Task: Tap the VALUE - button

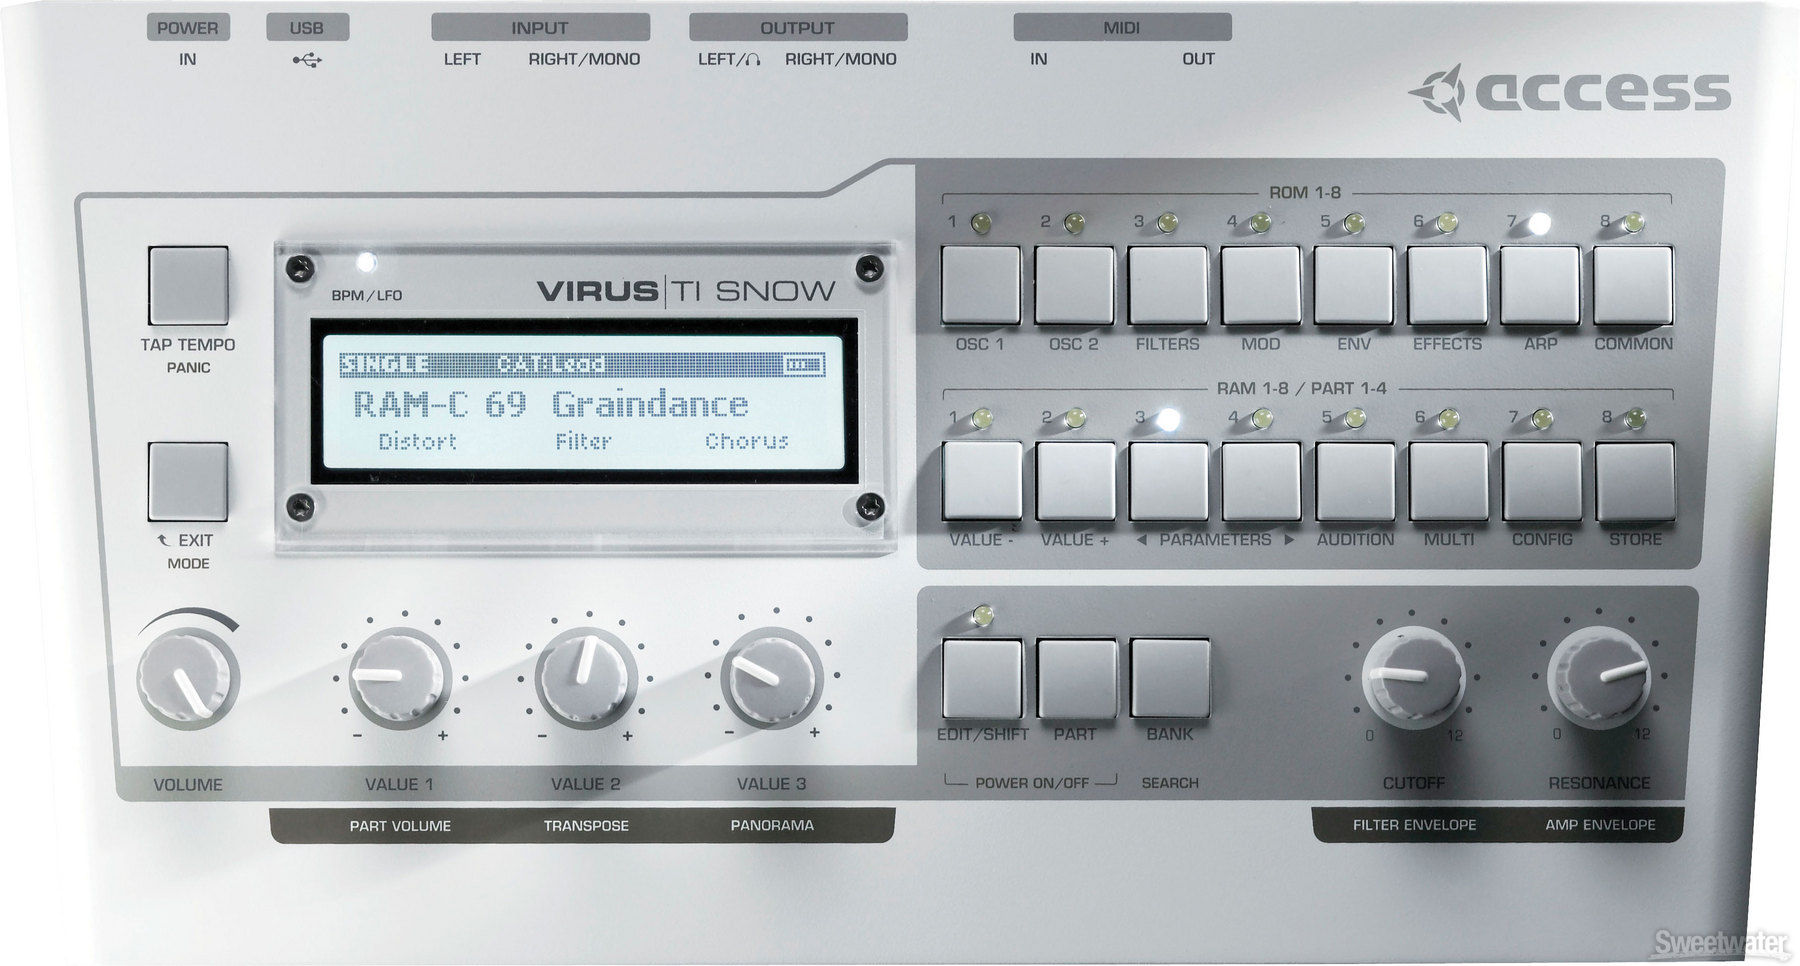Action: point(982,481)
